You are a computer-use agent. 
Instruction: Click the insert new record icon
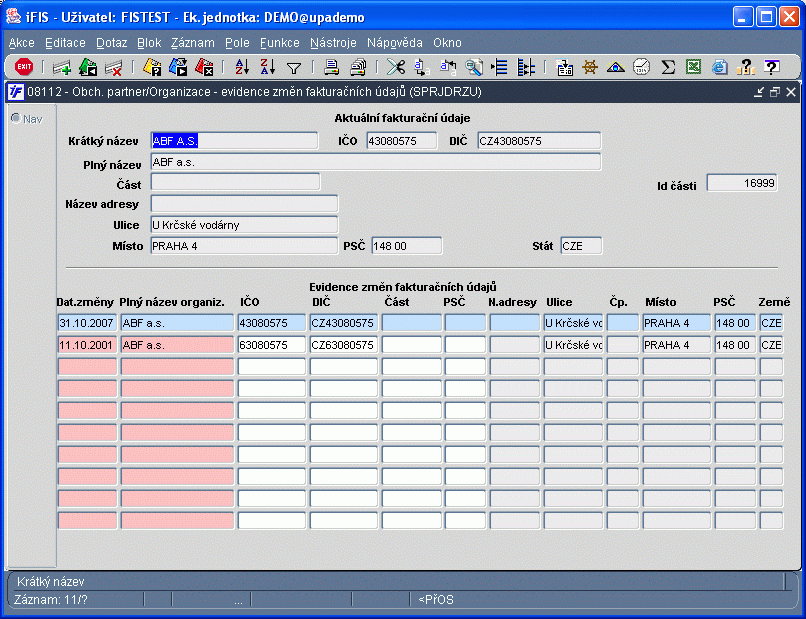pyautogui.click(x=62, y=67)
